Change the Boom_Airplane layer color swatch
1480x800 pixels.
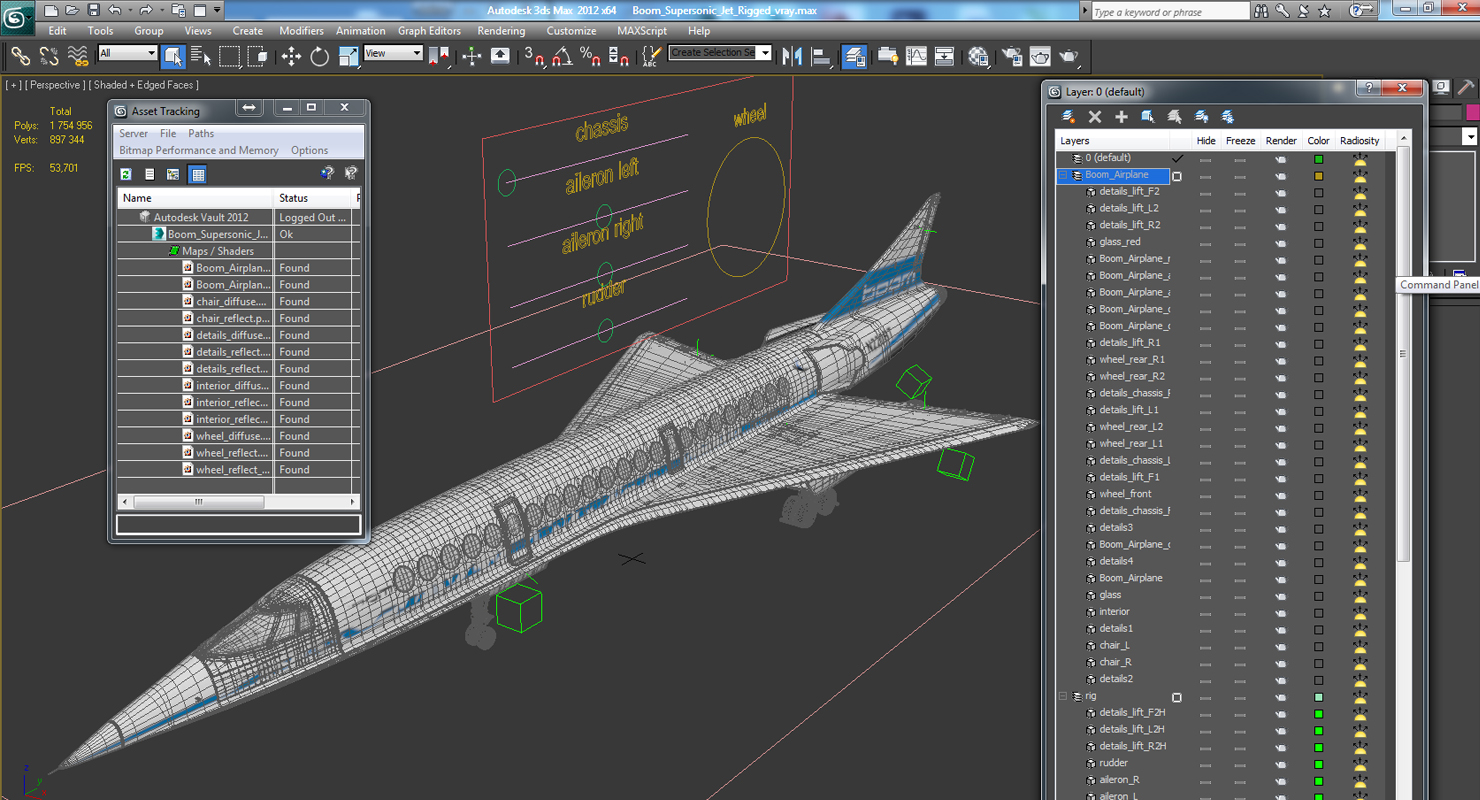[x=1318, y=176]
